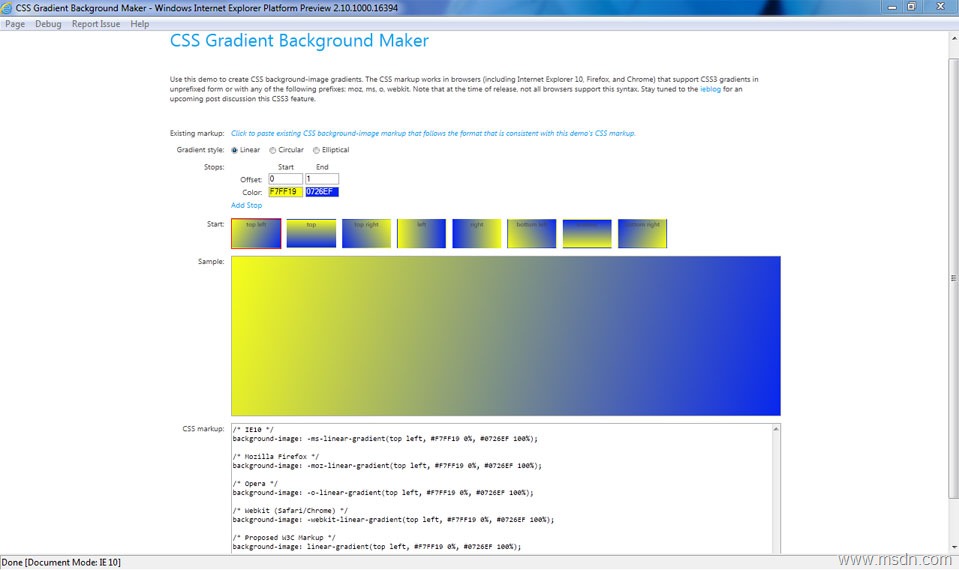Choose the 'right' gradient start thumbnail
Image resolution: width=959 pixels, height=570 pixels.
pyautogui.click(x=476, y=234)
